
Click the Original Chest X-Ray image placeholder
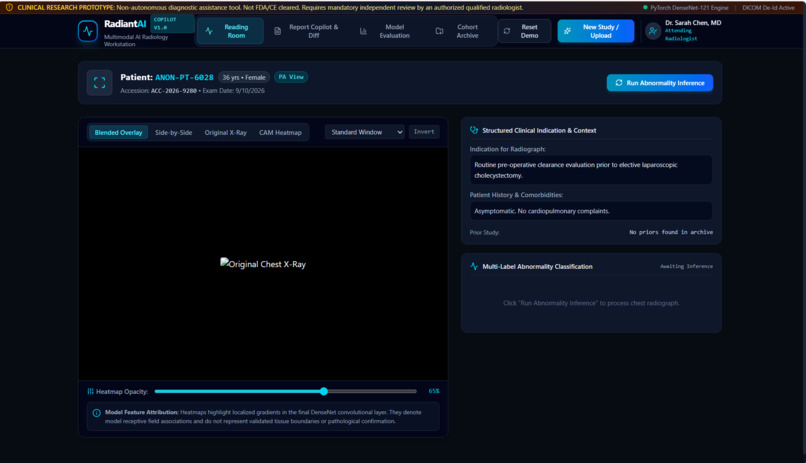[263, 264]
